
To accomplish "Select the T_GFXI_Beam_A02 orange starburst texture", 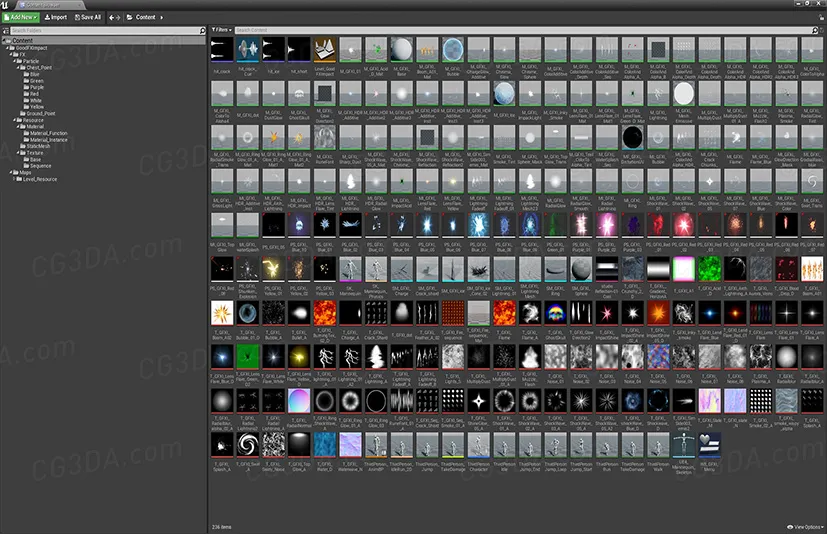I will [222, 313].
